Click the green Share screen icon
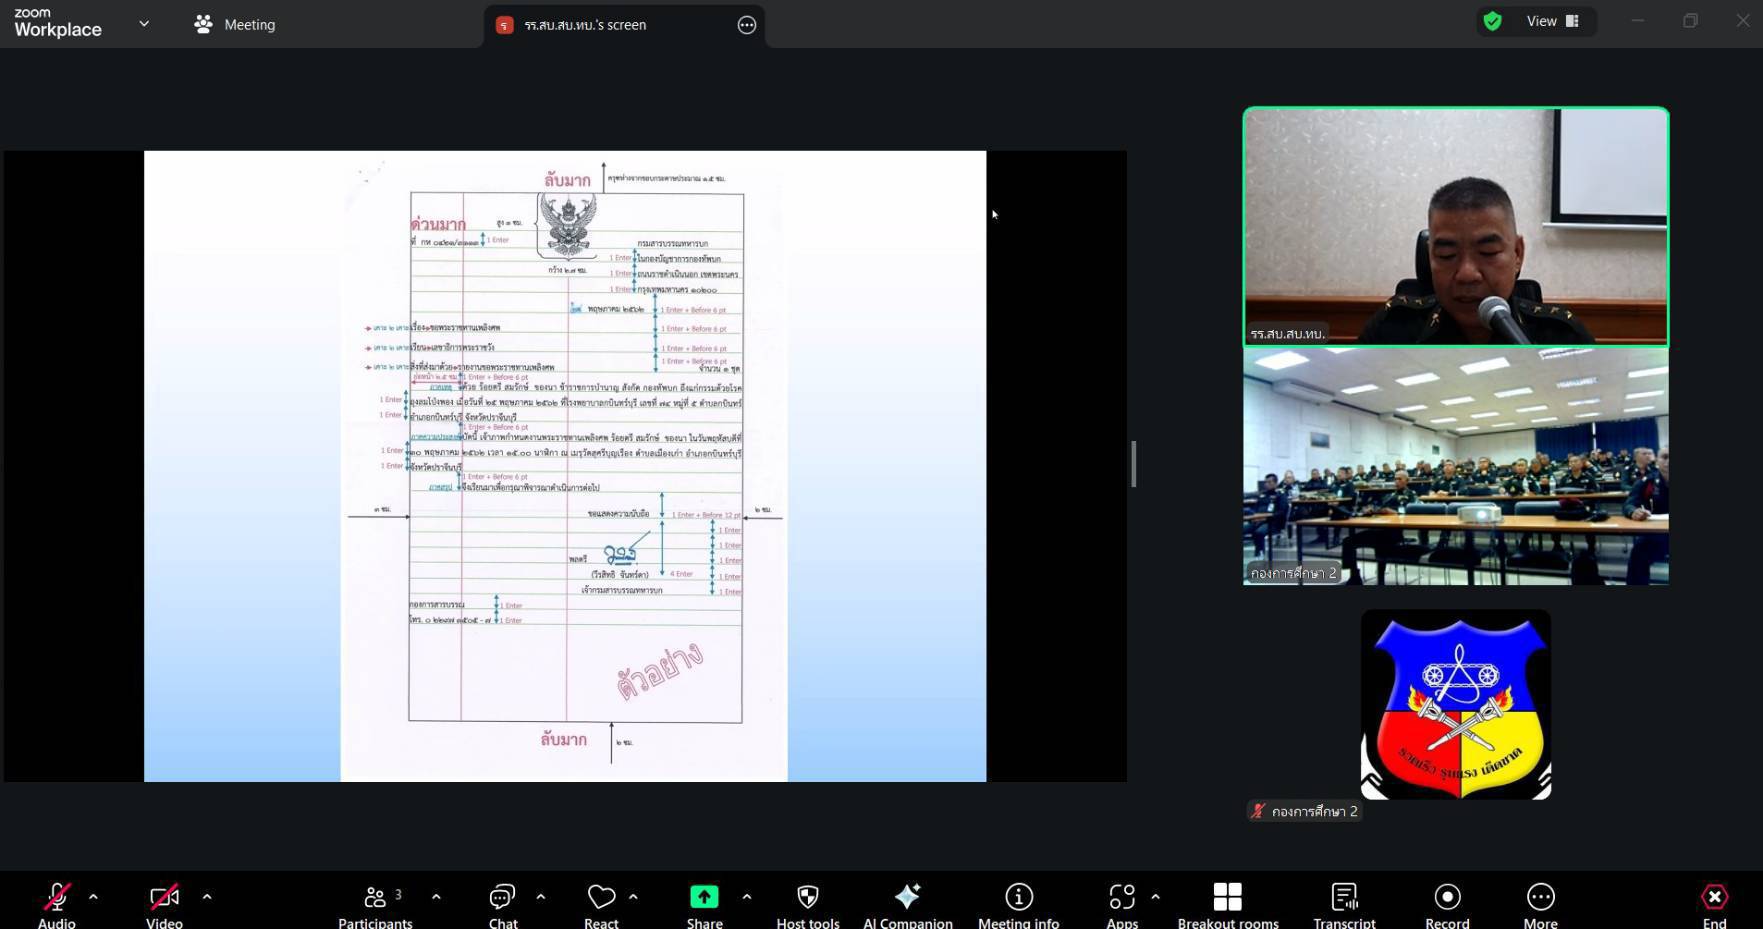Viewport: 1763px width, 929px height. 704,898
